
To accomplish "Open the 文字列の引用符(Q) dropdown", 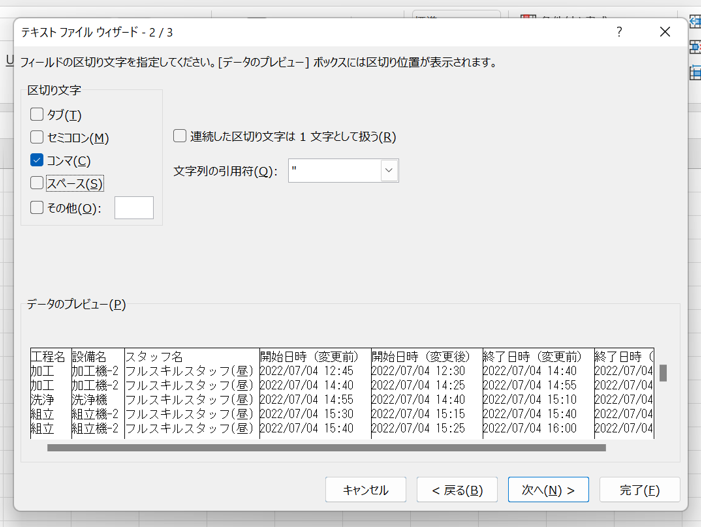I will pos(389,170).
